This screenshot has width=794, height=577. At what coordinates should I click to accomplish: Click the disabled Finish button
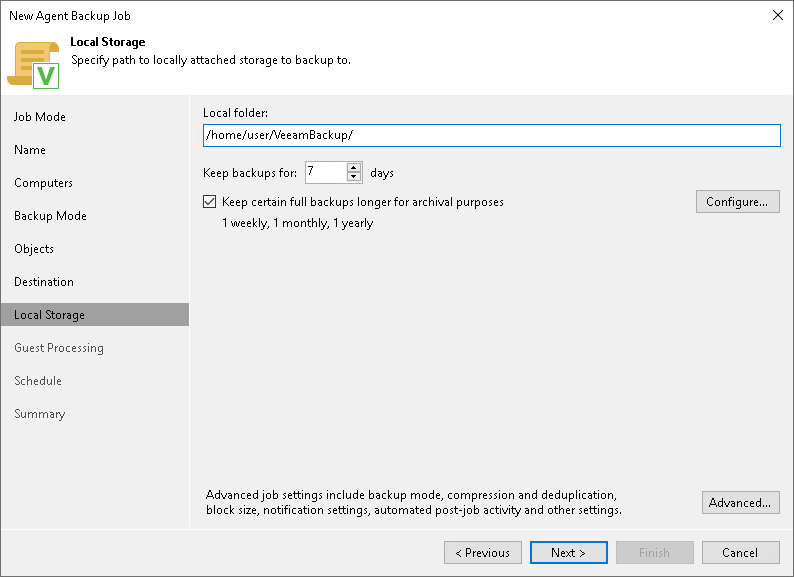(x=654, y=553)
